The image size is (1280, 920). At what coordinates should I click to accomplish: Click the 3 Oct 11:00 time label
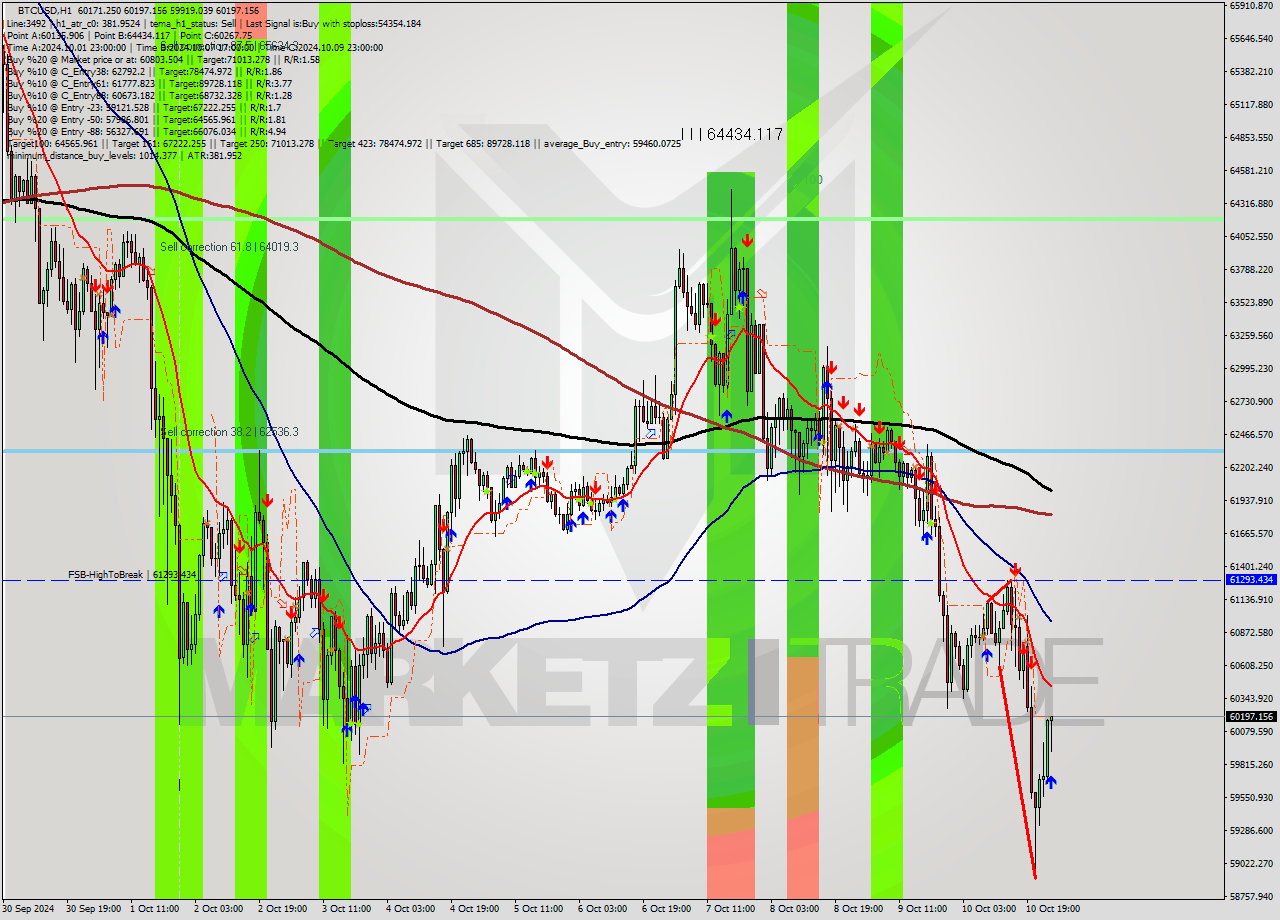click(x=347, y=909)
